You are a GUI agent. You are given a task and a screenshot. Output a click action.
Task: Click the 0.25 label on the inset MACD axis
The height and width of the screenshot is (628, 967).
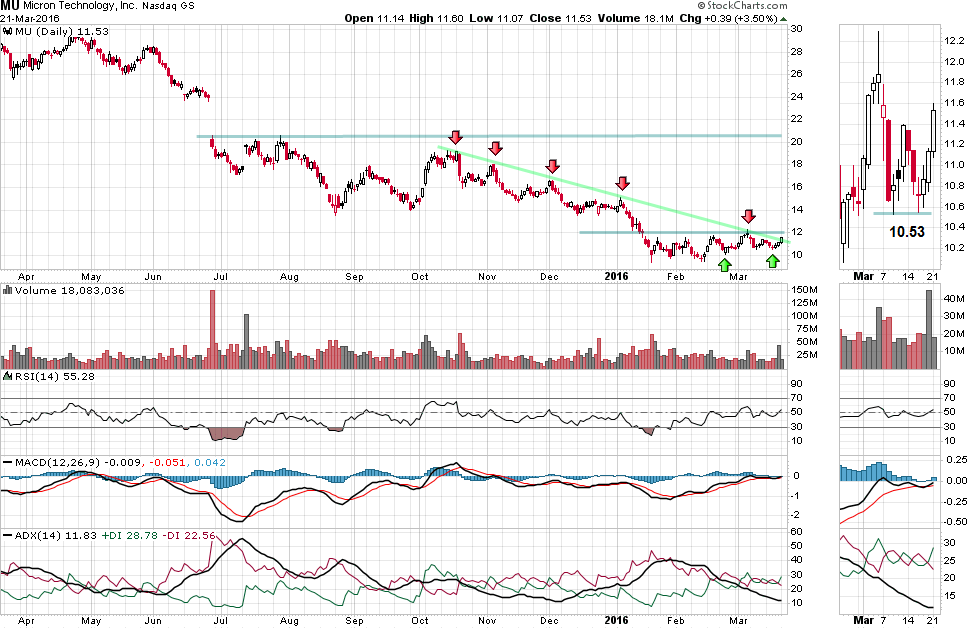click(955, 460)
